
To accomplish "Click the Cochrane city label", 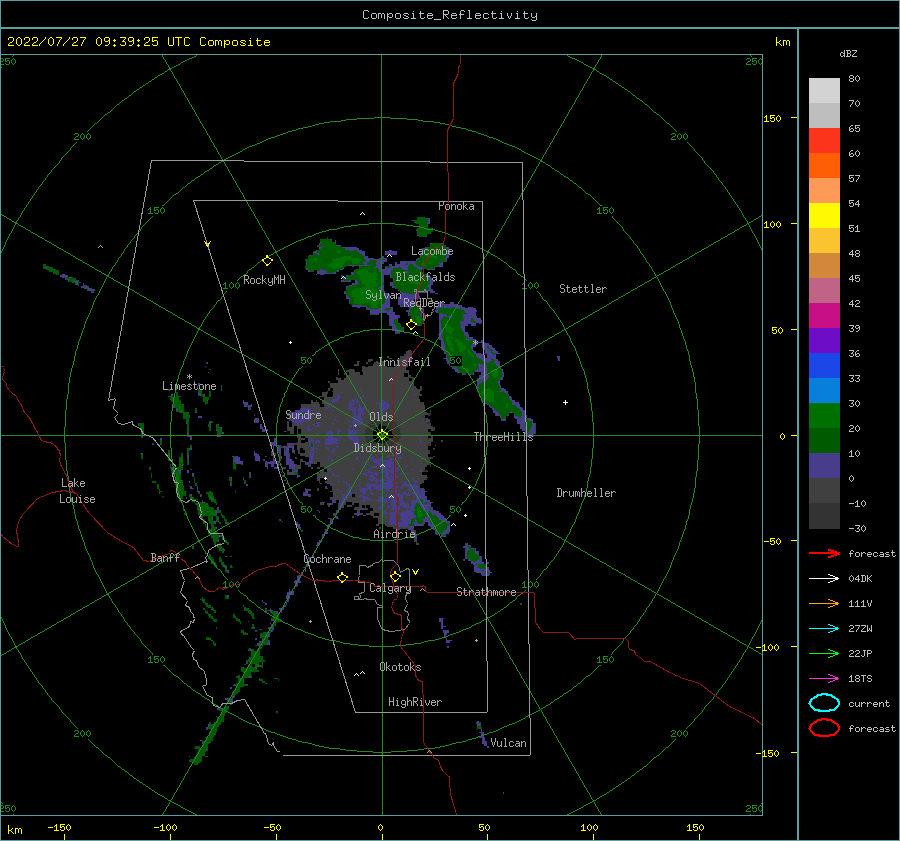I will pyautogui.click(x=327, y=559).
